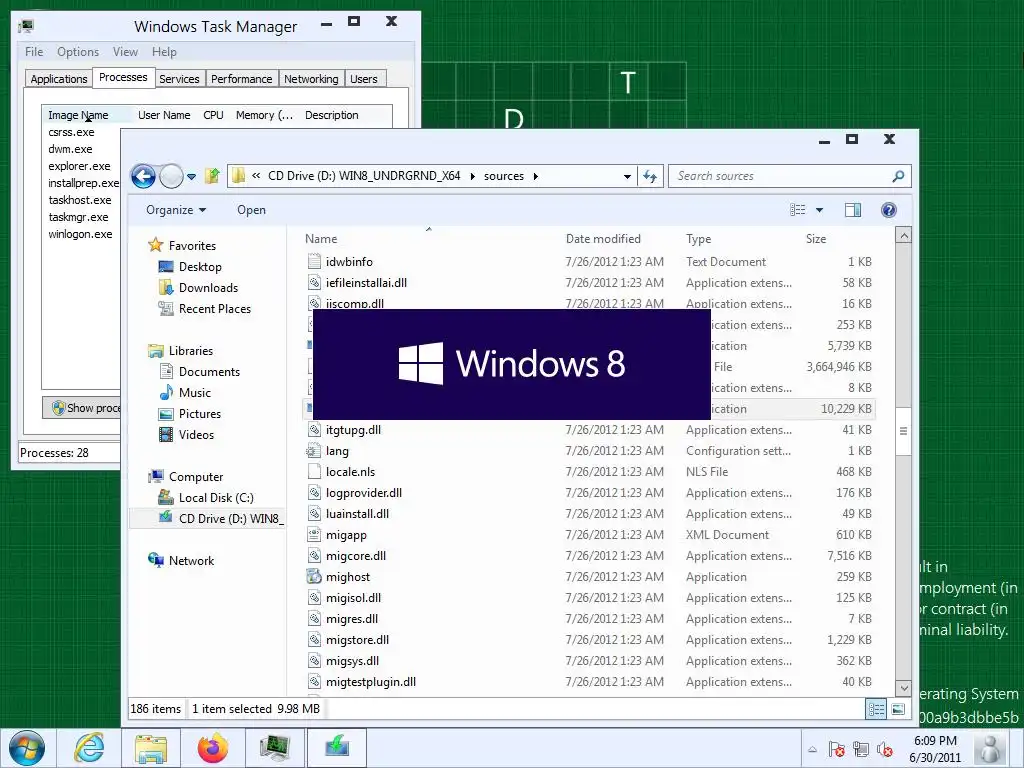Image resolution: width=1024 pixels, height=768 pixels.
Task: Open Options menu in Task Manager
Action: [x=78, y=52]
